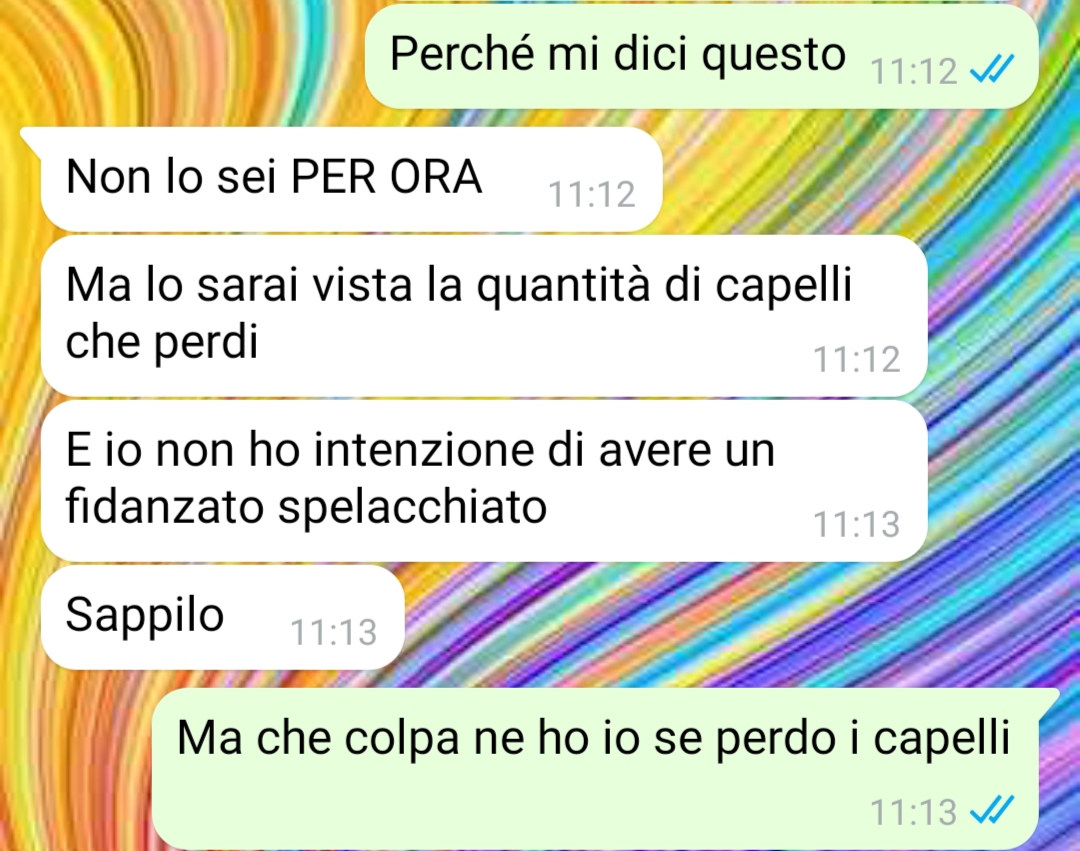The image size is (1080, 851).
Task: Click the word 'PER ORA' in the received message
Action: coord(386,177)
